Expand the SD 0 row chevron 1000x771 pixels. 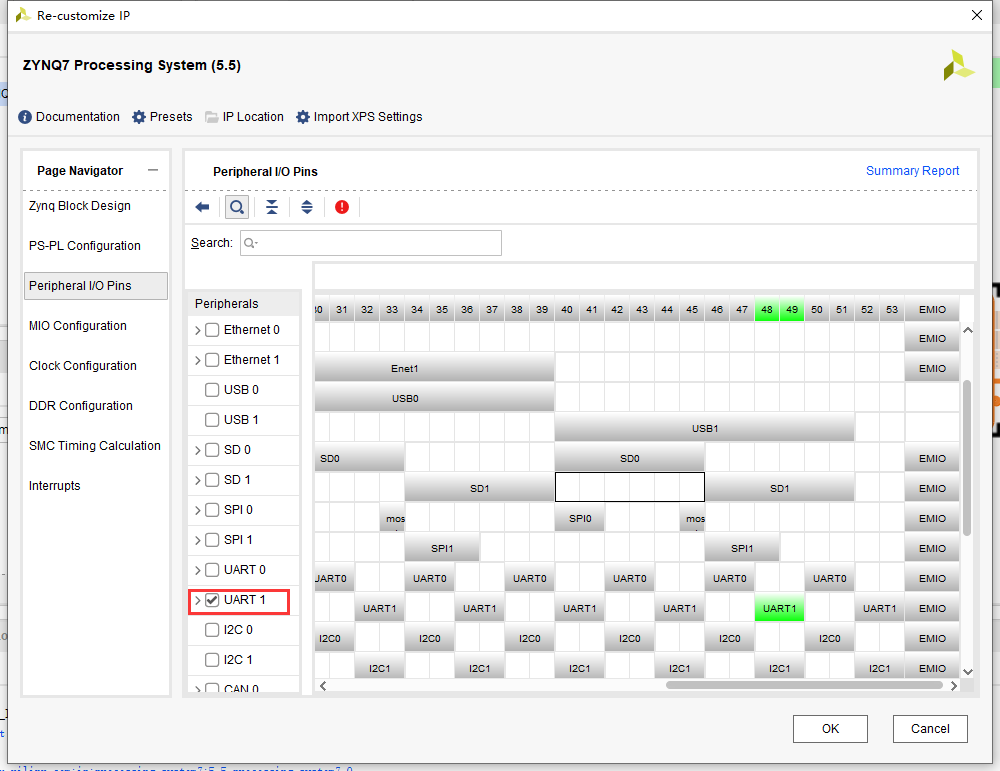198,450
